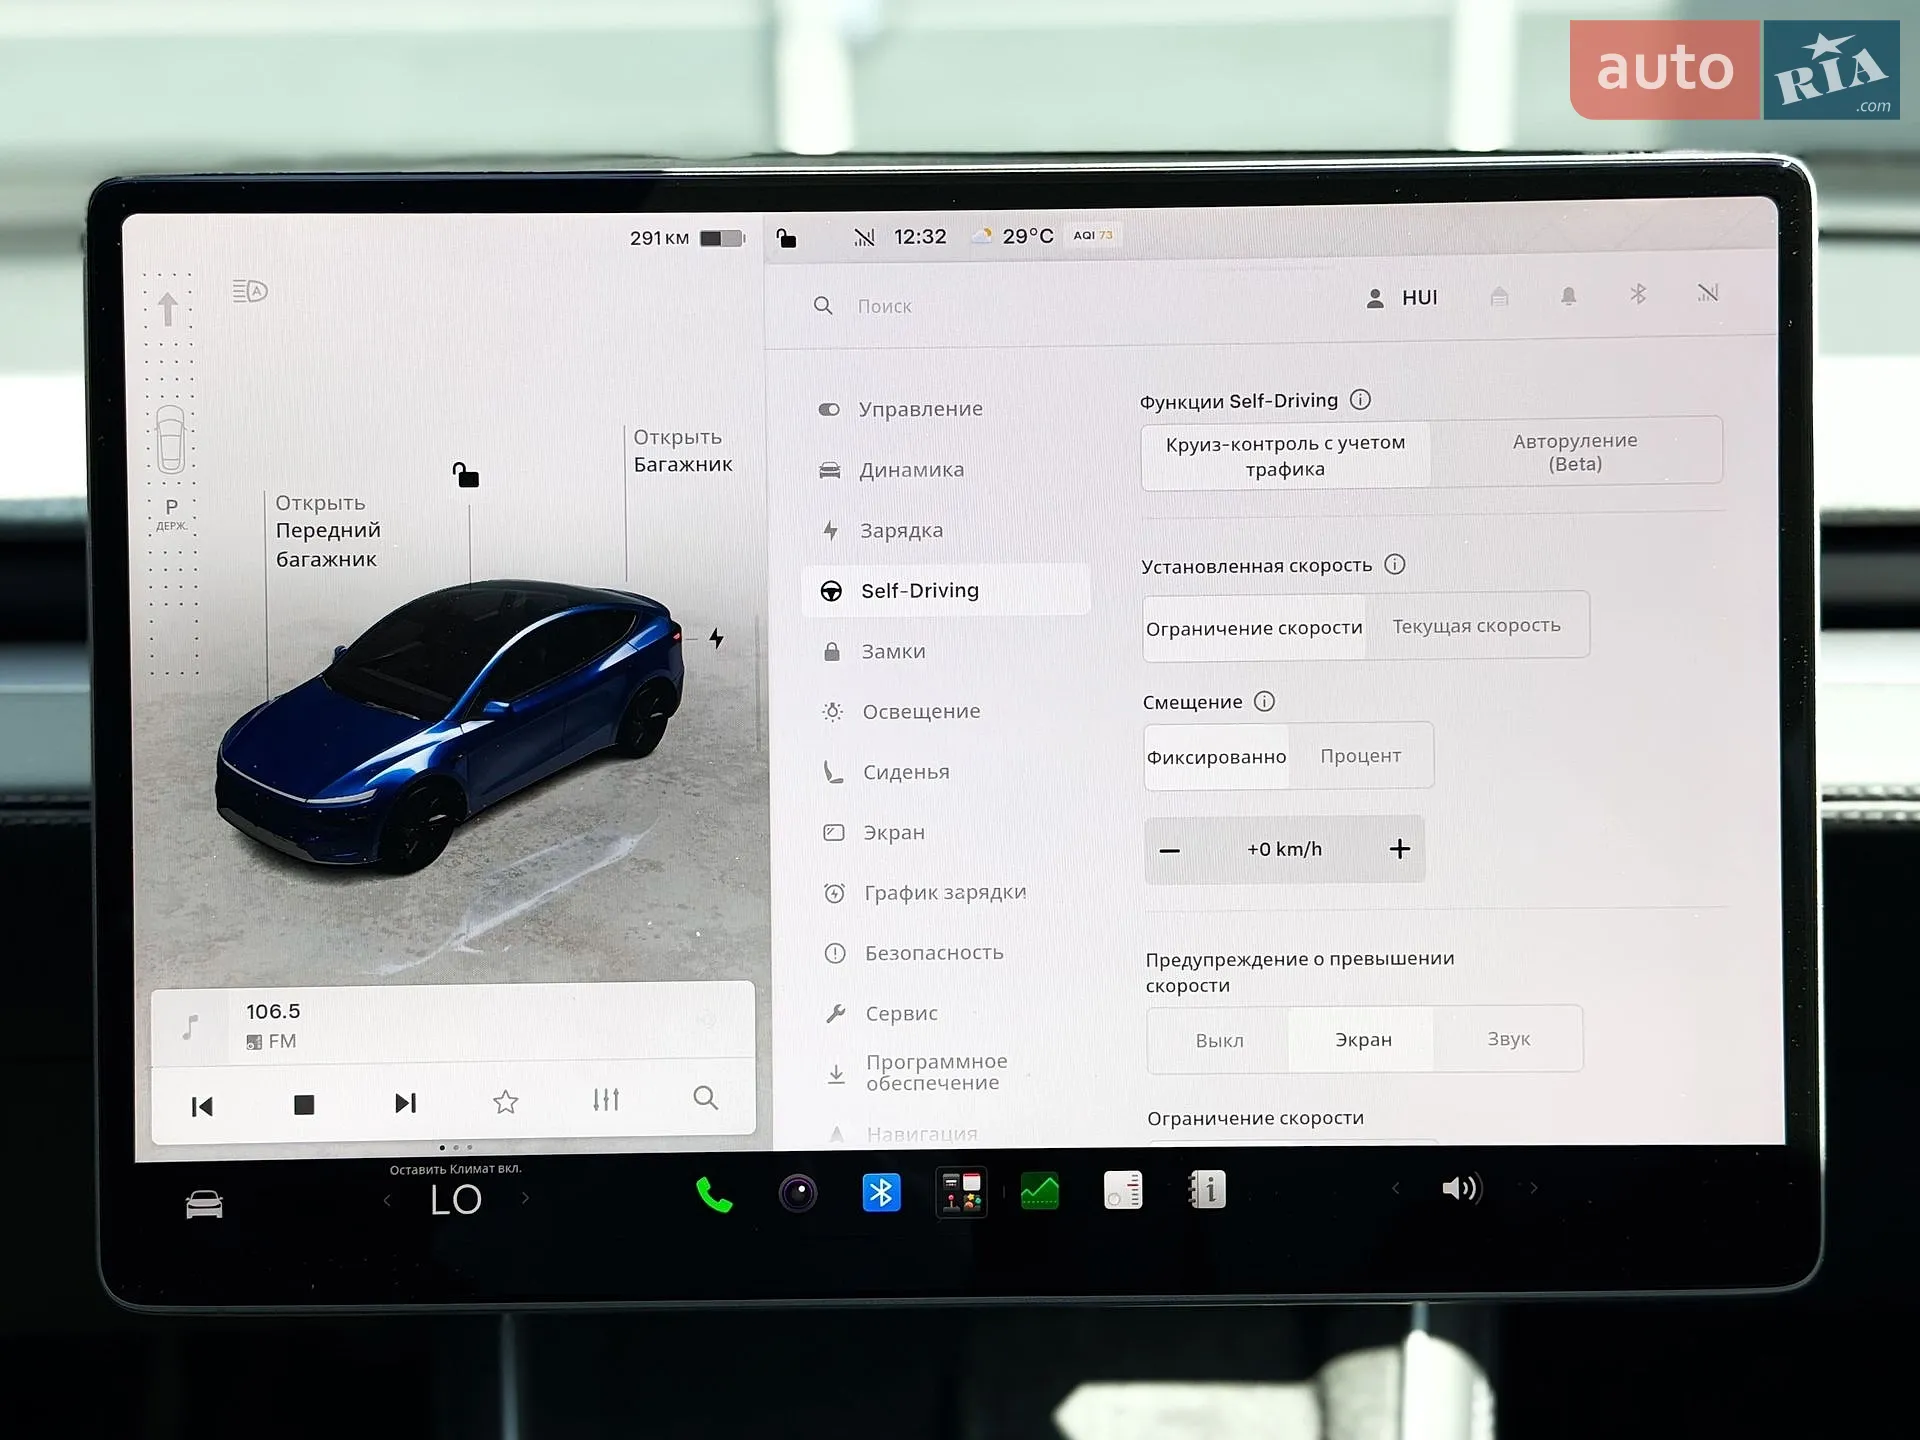
Task: Tap the charge port lightning icon
Action: tap(716, 638)
